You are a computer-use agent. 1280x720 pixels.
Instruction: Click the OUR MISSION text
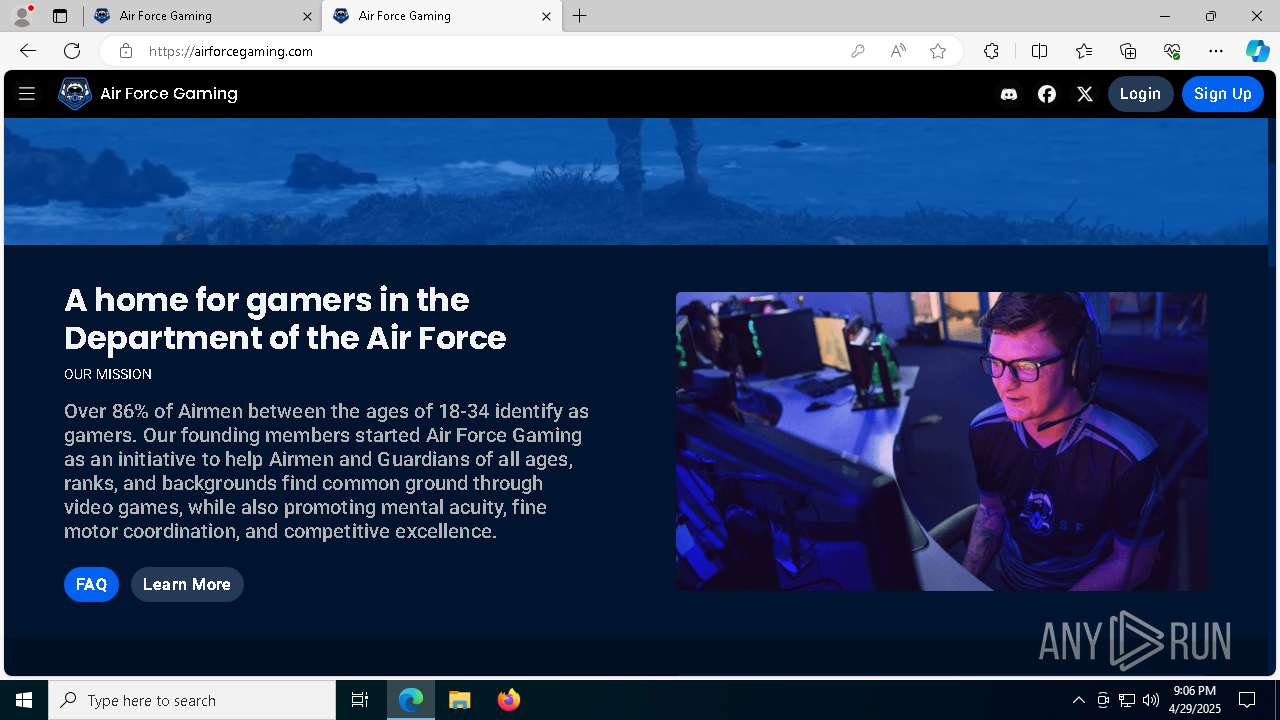[x=108, y=374]
